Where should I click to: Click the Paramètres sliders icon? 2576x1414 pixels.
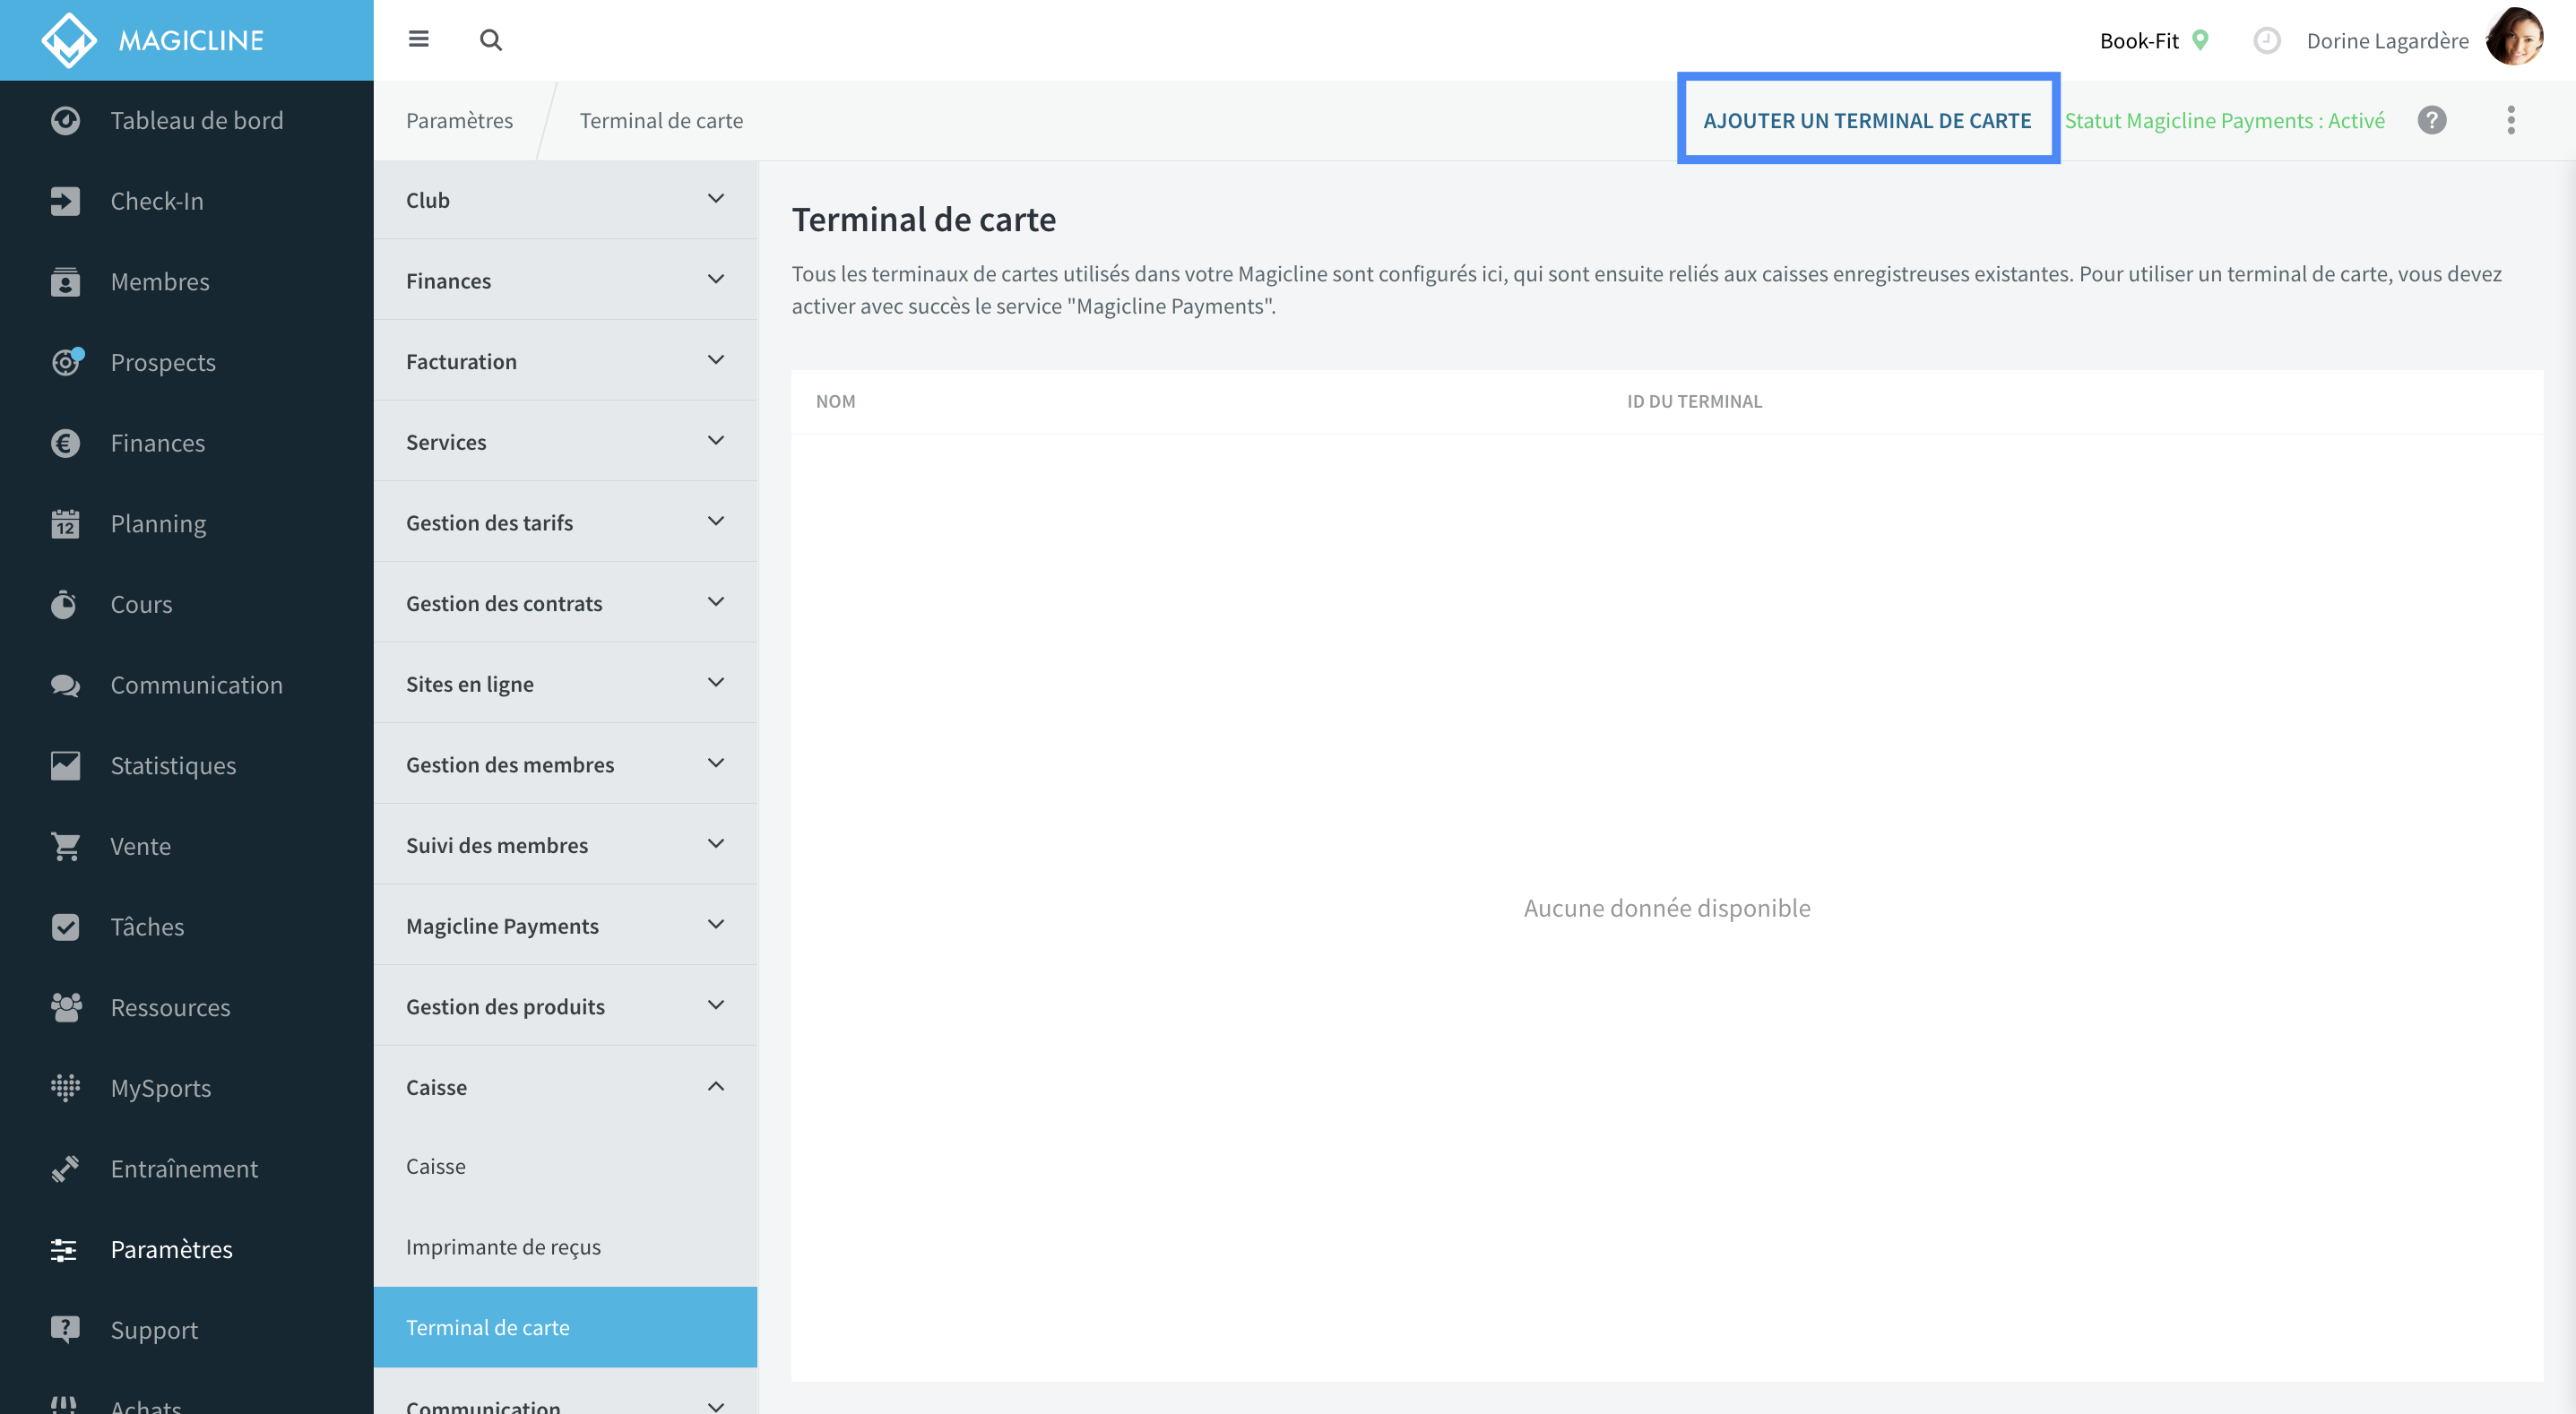65,1249
